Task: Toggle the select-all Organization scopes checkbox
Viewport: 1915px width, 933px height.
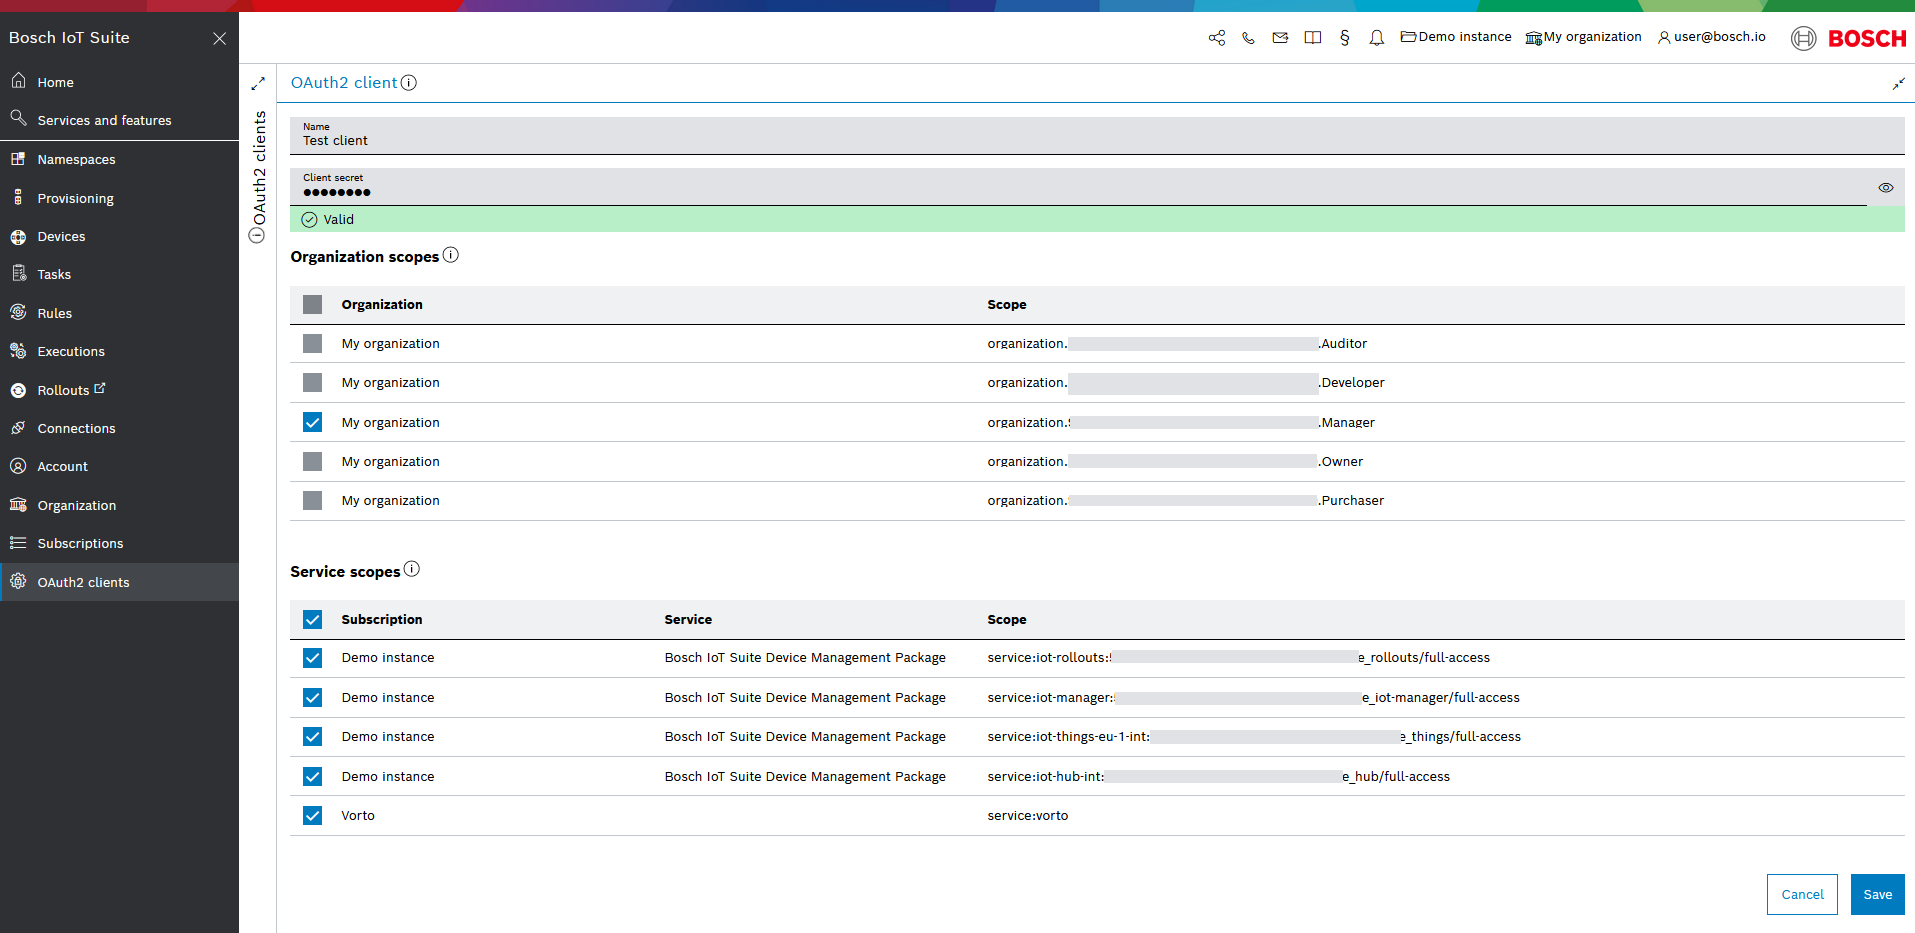Action: tap(313, 304)
